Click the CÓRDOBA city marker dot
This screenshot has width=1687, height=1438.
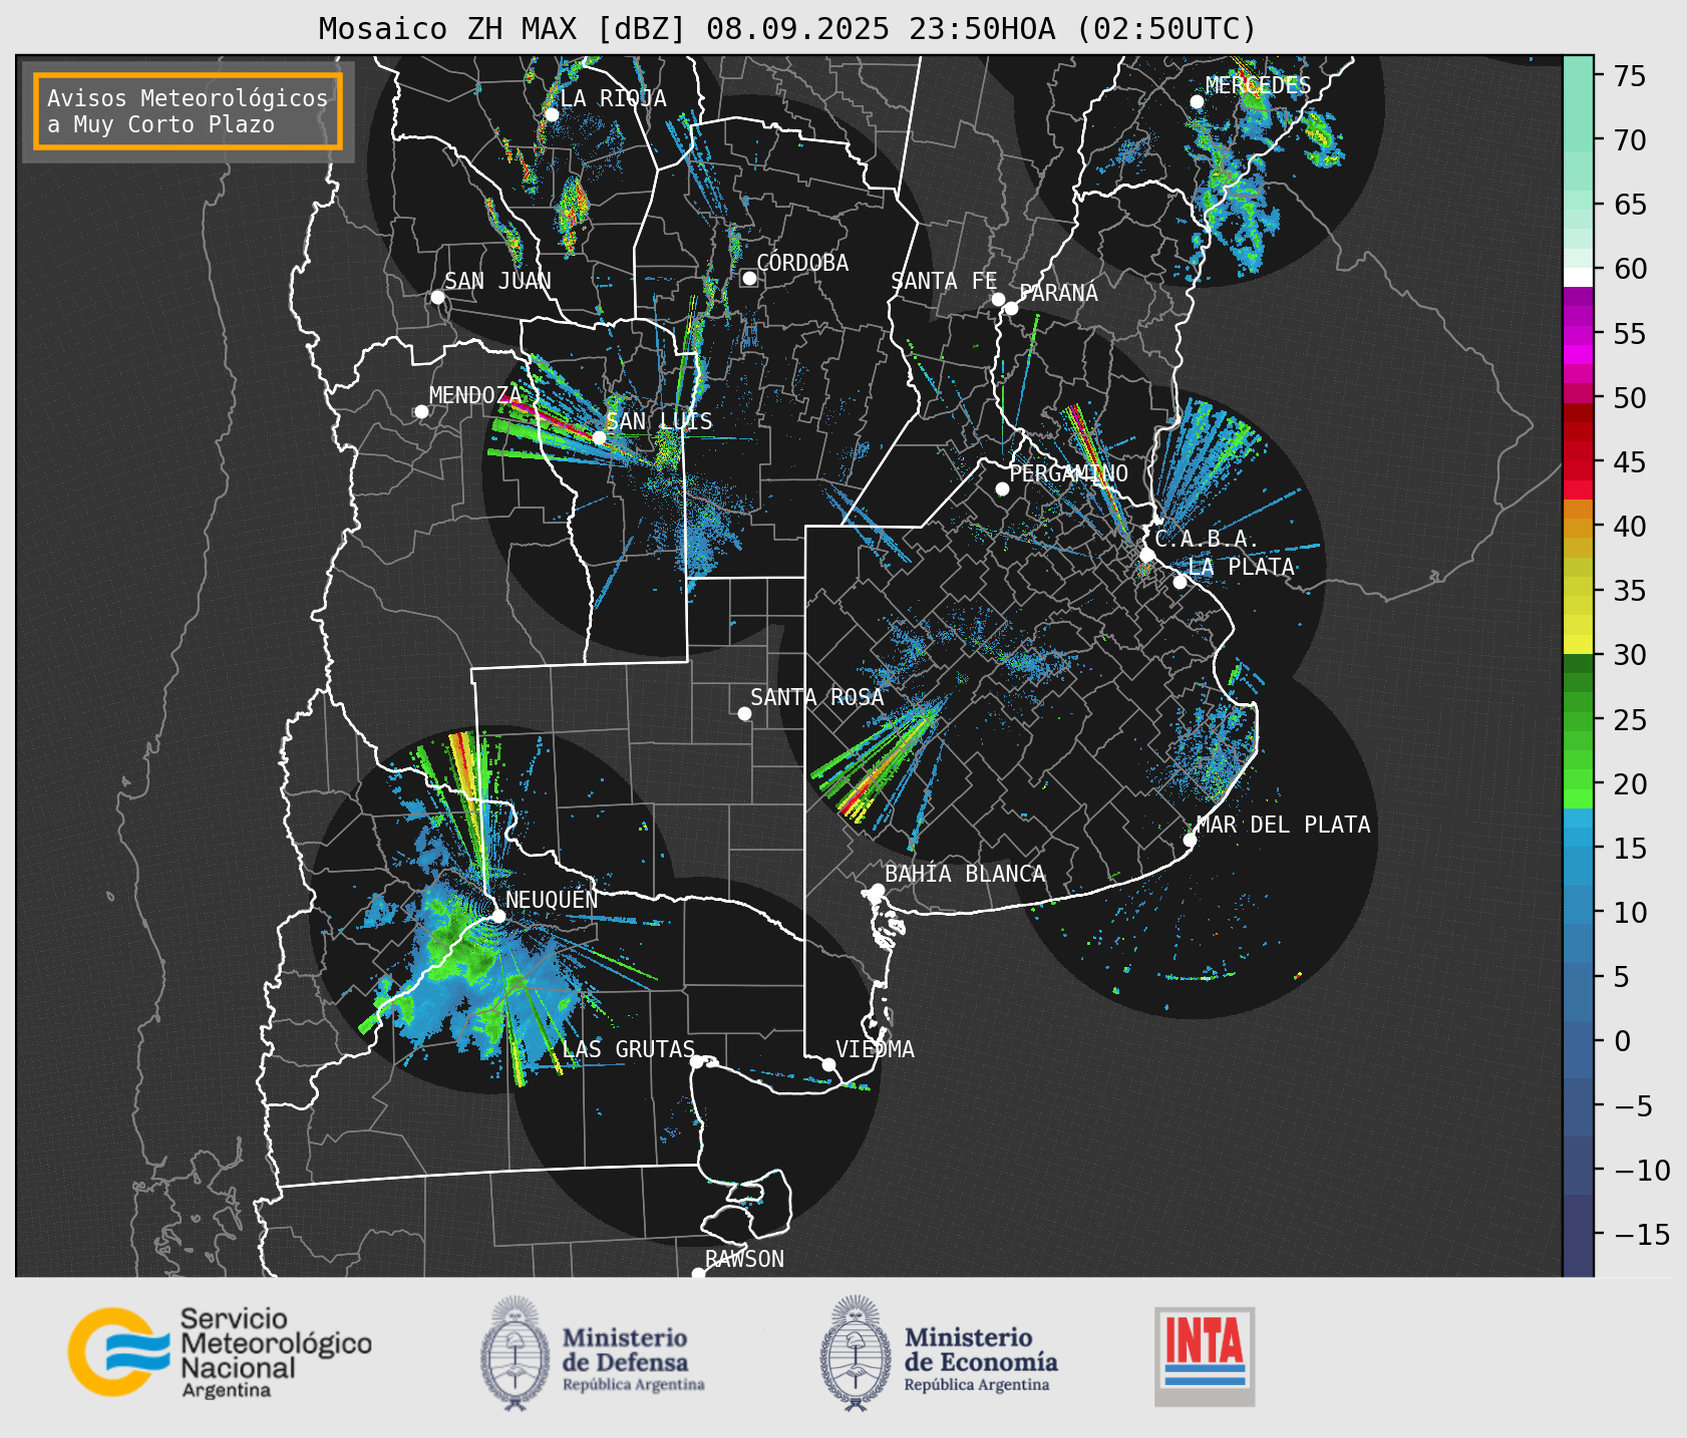coord(749,278)
